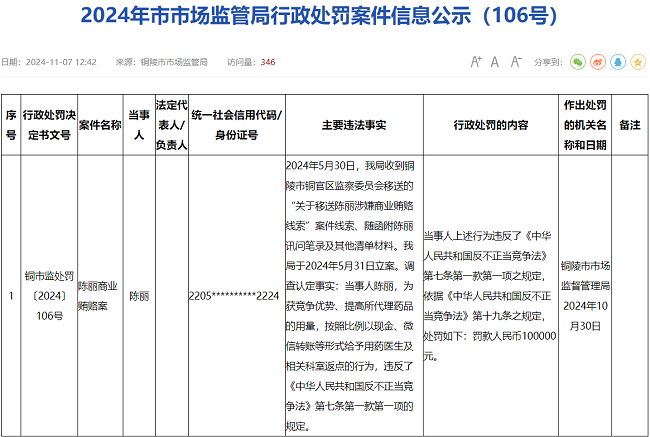Reset text to default size with the plain A icon
This screenshot has height=437, width=650.
495,62
